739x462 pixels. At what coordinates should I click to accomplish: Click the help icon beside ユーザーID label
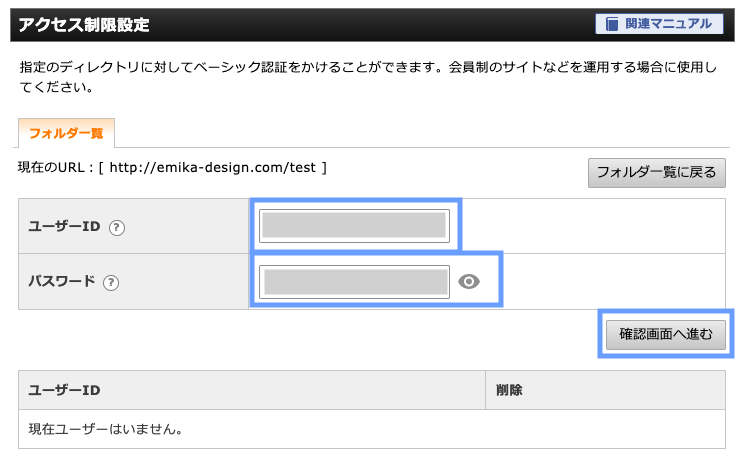[x=117, y=227]
